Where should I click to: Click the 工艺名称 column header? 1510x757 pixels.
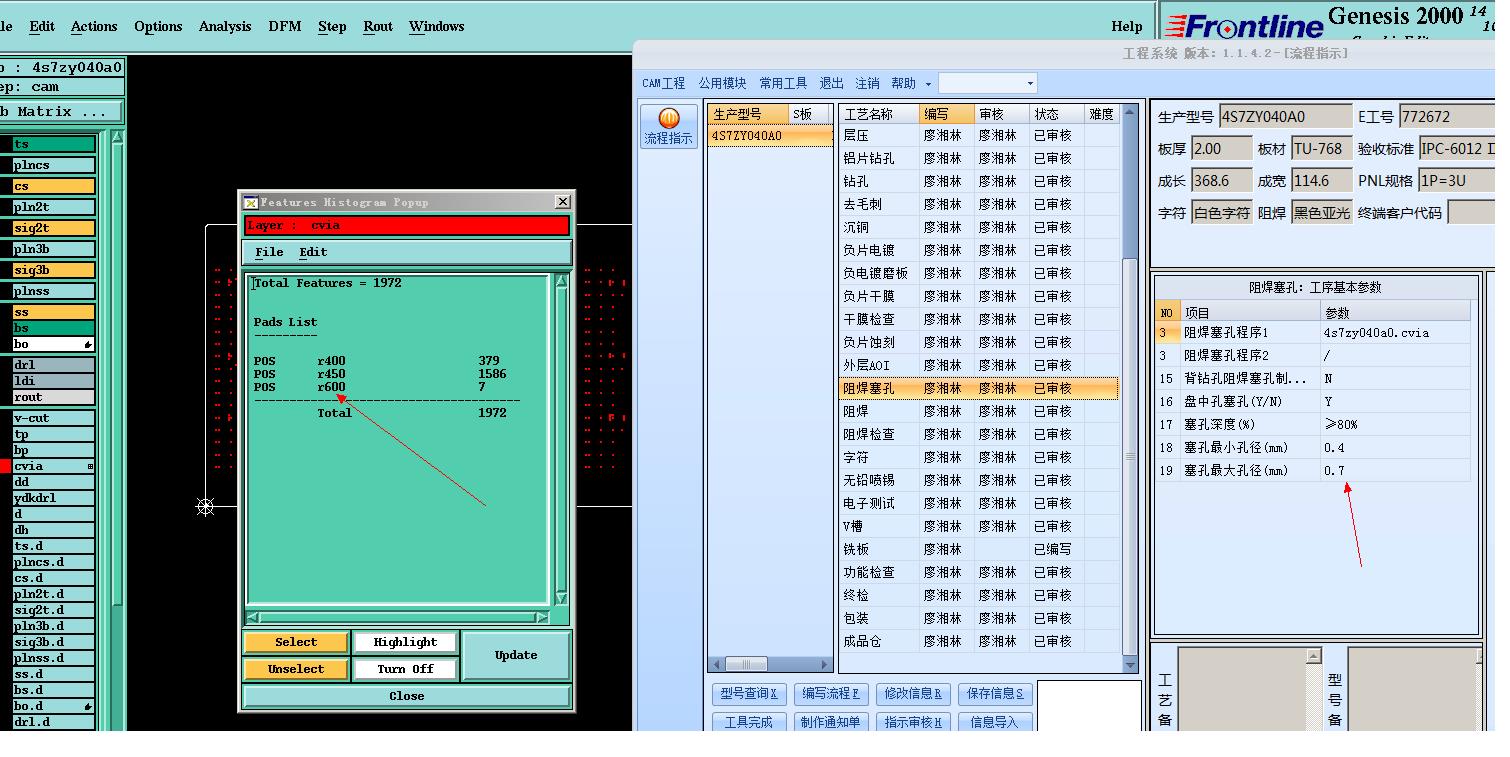[x=879, y=114]
